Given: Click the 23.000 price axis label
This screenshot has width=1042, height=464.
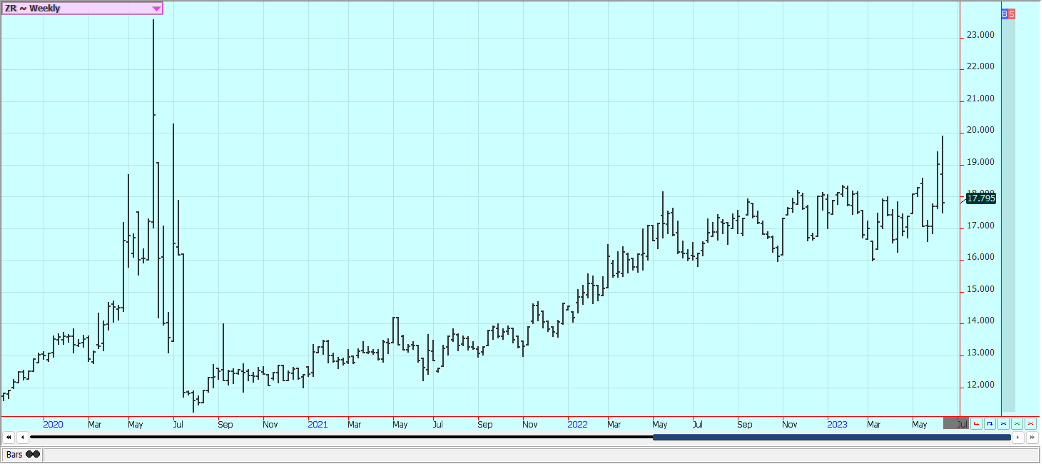Looking at the screenshot, I should pyautogui.click(x=980, y=35).
